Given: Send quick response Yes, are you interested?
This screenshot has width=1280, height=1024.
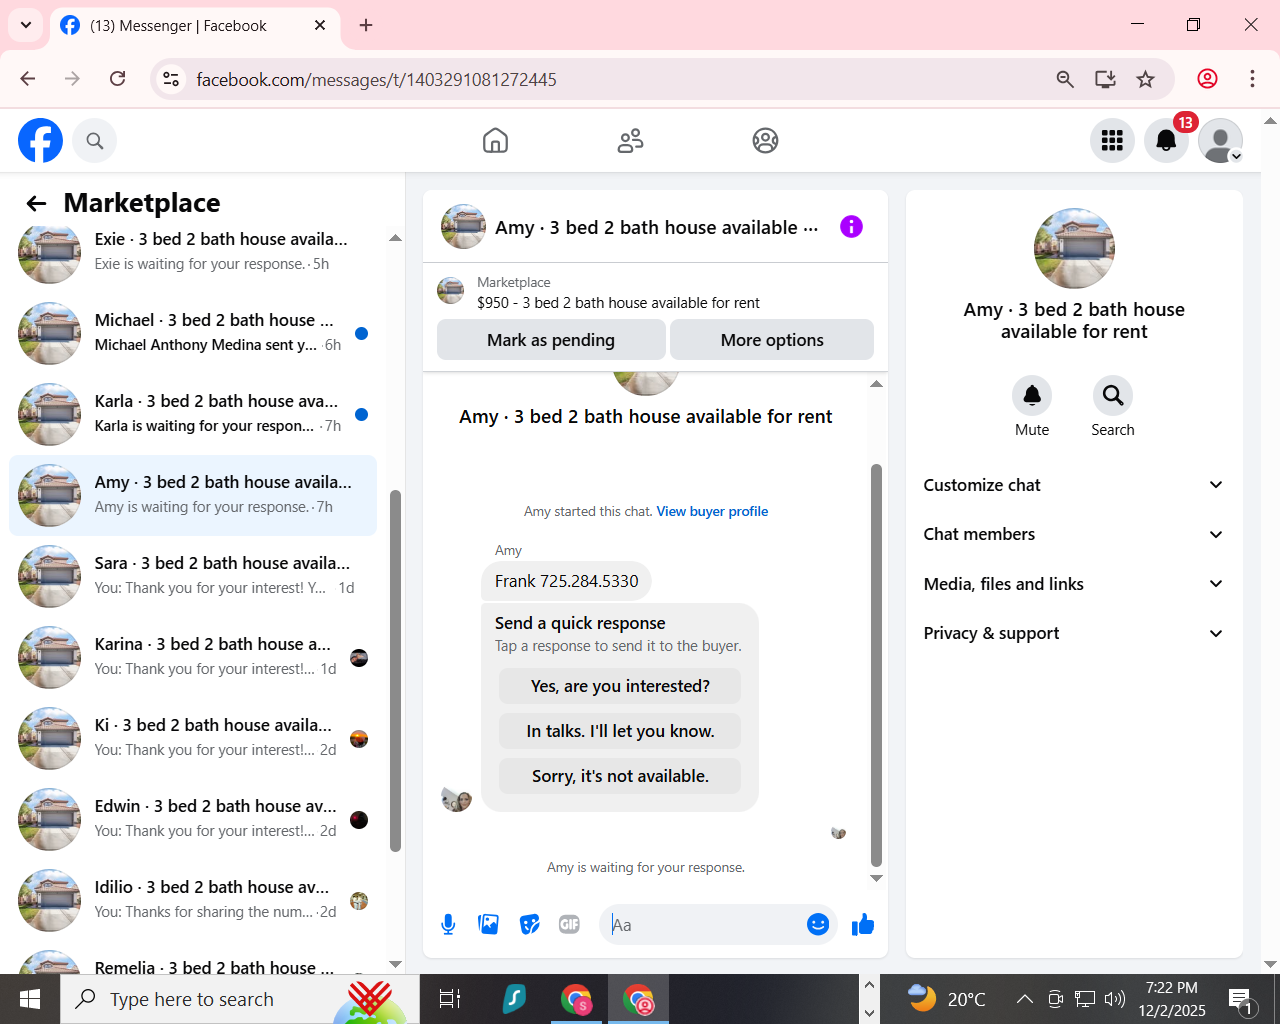Looking at the screenshot, I should [620, 686].
